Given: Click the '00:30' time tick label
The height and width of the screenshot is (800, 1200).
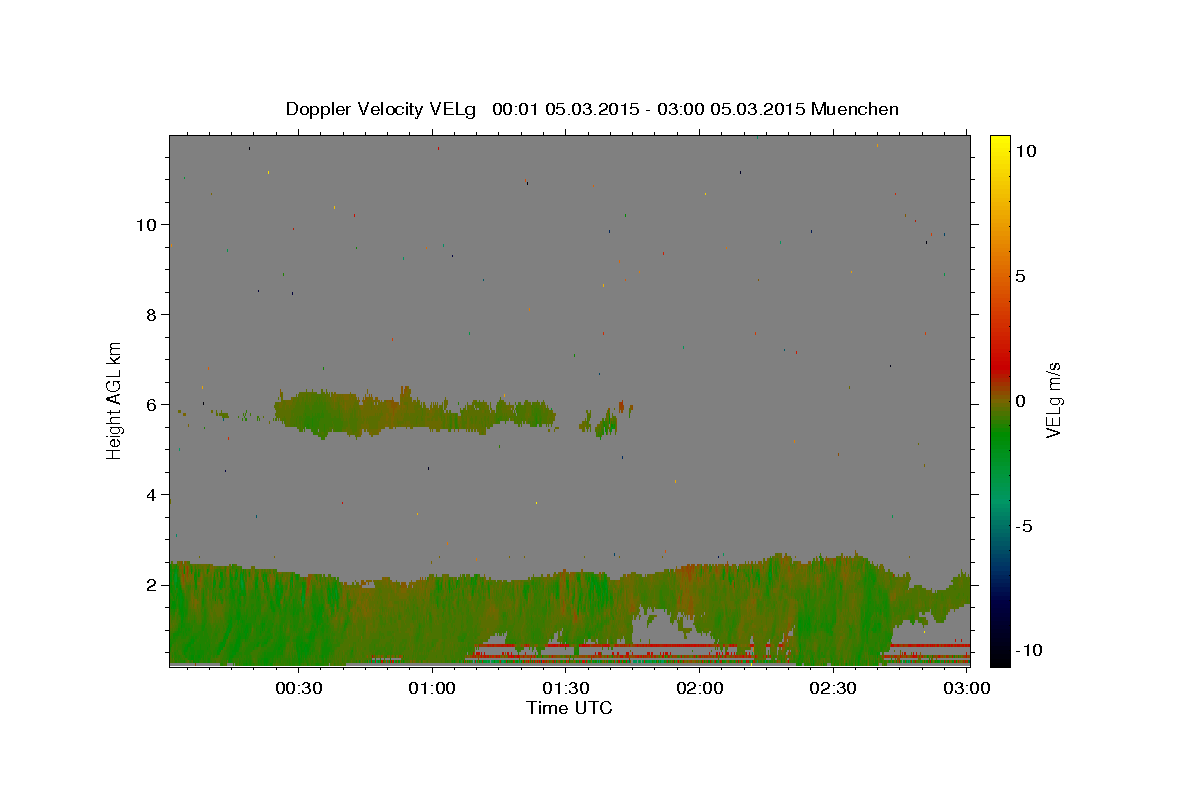Looking at the screenshot, I should [x=298, y=689].
